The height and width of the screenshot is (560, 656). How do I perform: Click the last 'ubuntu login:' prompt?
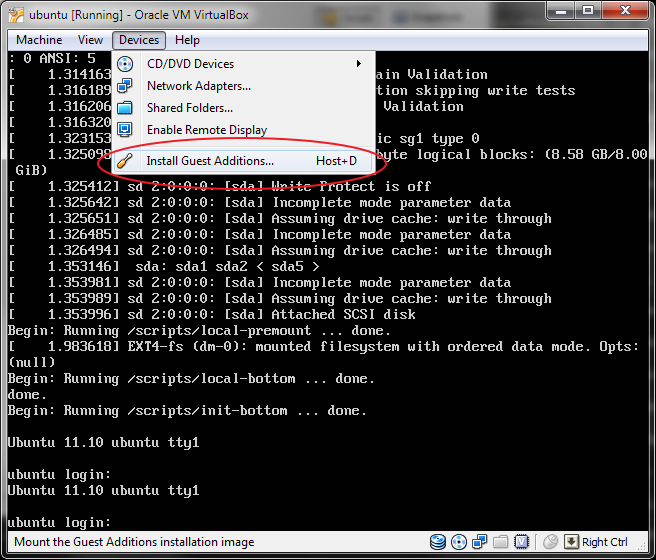coord(59,523)
